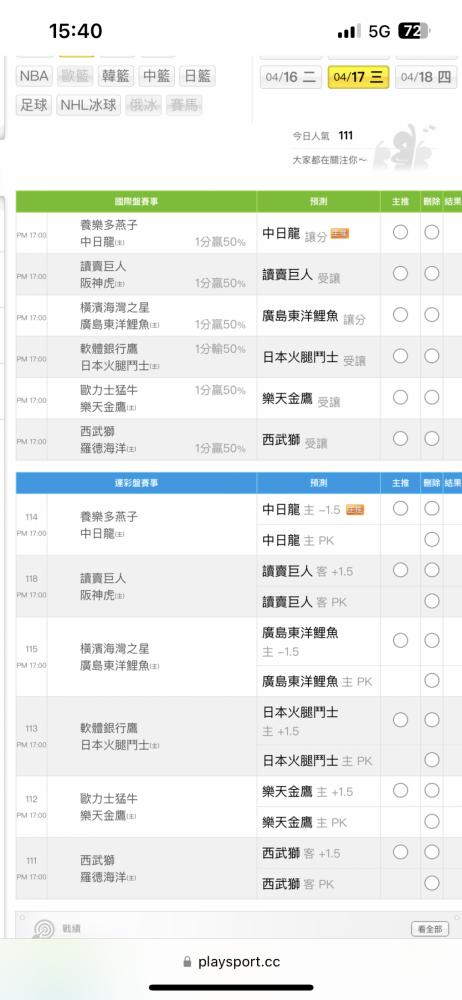Set 主推 for 樂天金鷹 受讓 pick
The image size is (462, 1000).
tap(400, 397)
